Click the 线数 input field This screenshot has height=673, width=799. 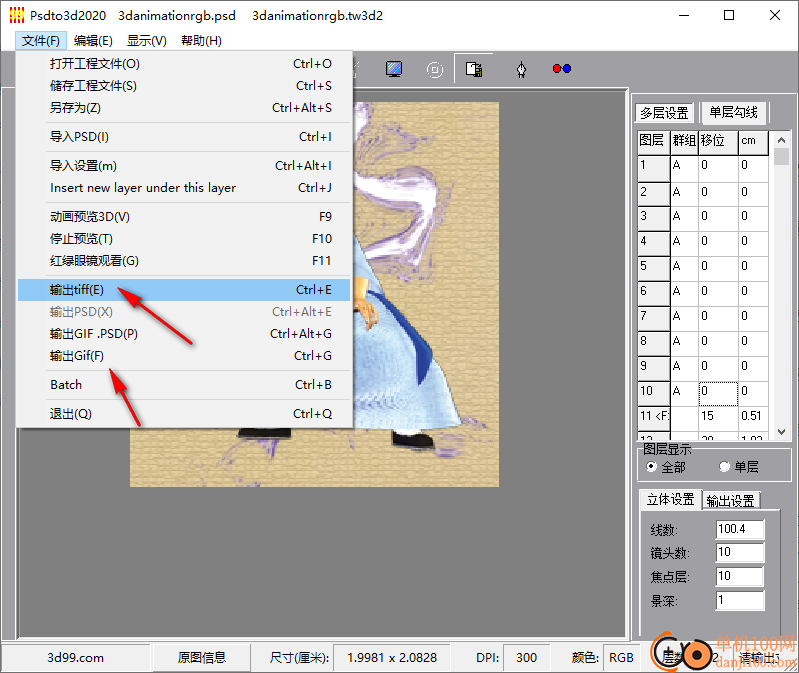(x=740, y=529)
